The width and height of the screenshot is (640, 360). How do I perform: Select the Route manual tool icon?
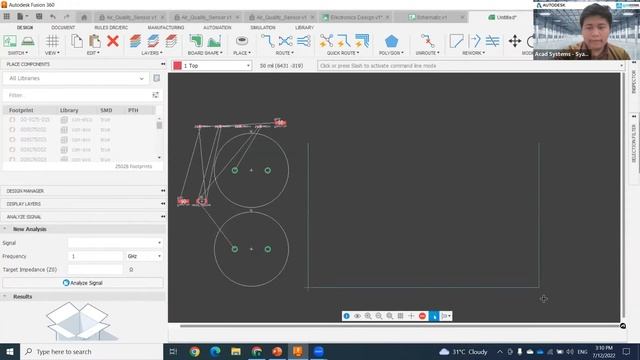click(x=267, y=41)
